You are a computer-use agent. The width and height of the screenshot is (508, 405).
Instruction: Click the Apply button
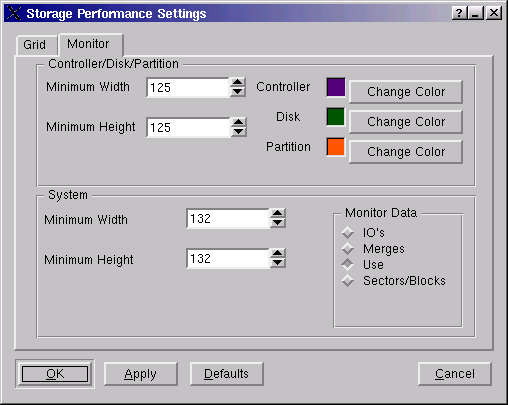pos(141,374)
